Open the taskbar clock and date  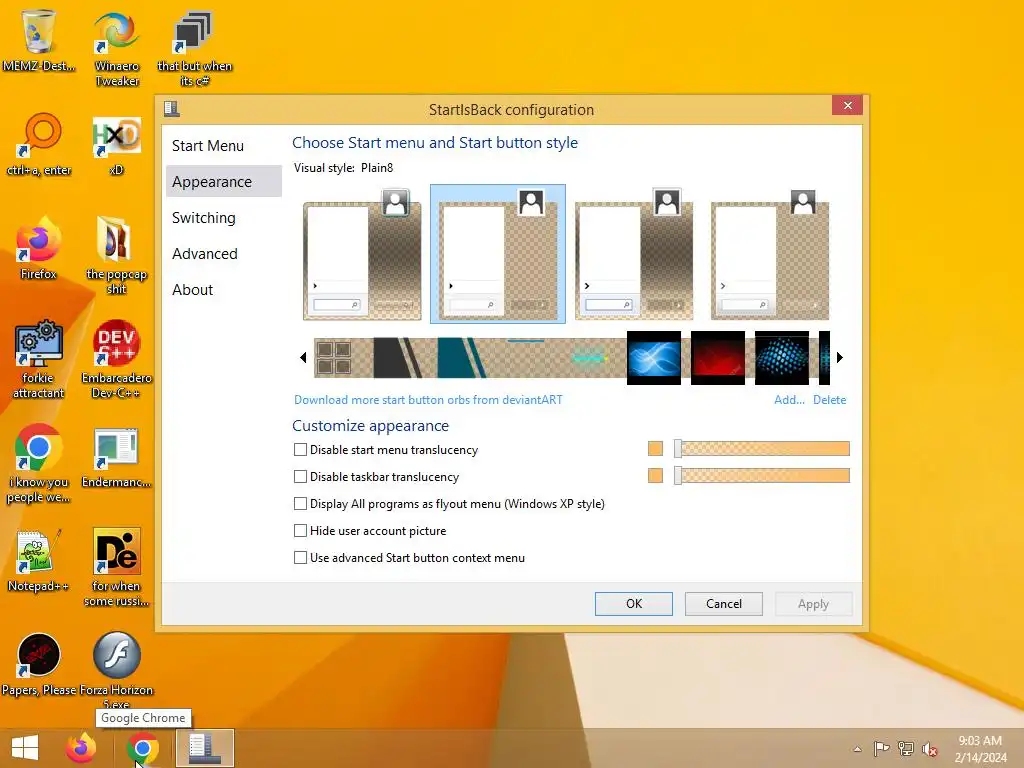click(980, 749)
